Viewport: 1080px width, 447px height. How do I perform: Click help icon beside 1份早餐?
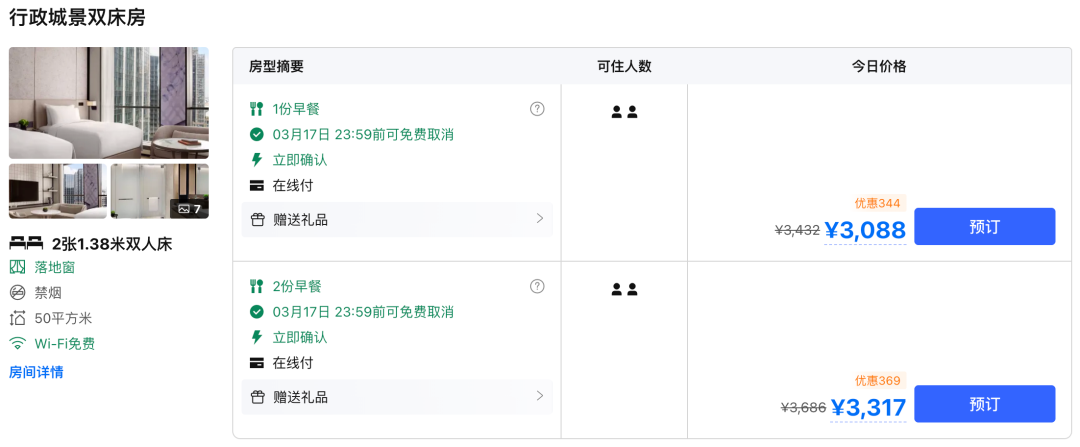click(x=537, y=109)
